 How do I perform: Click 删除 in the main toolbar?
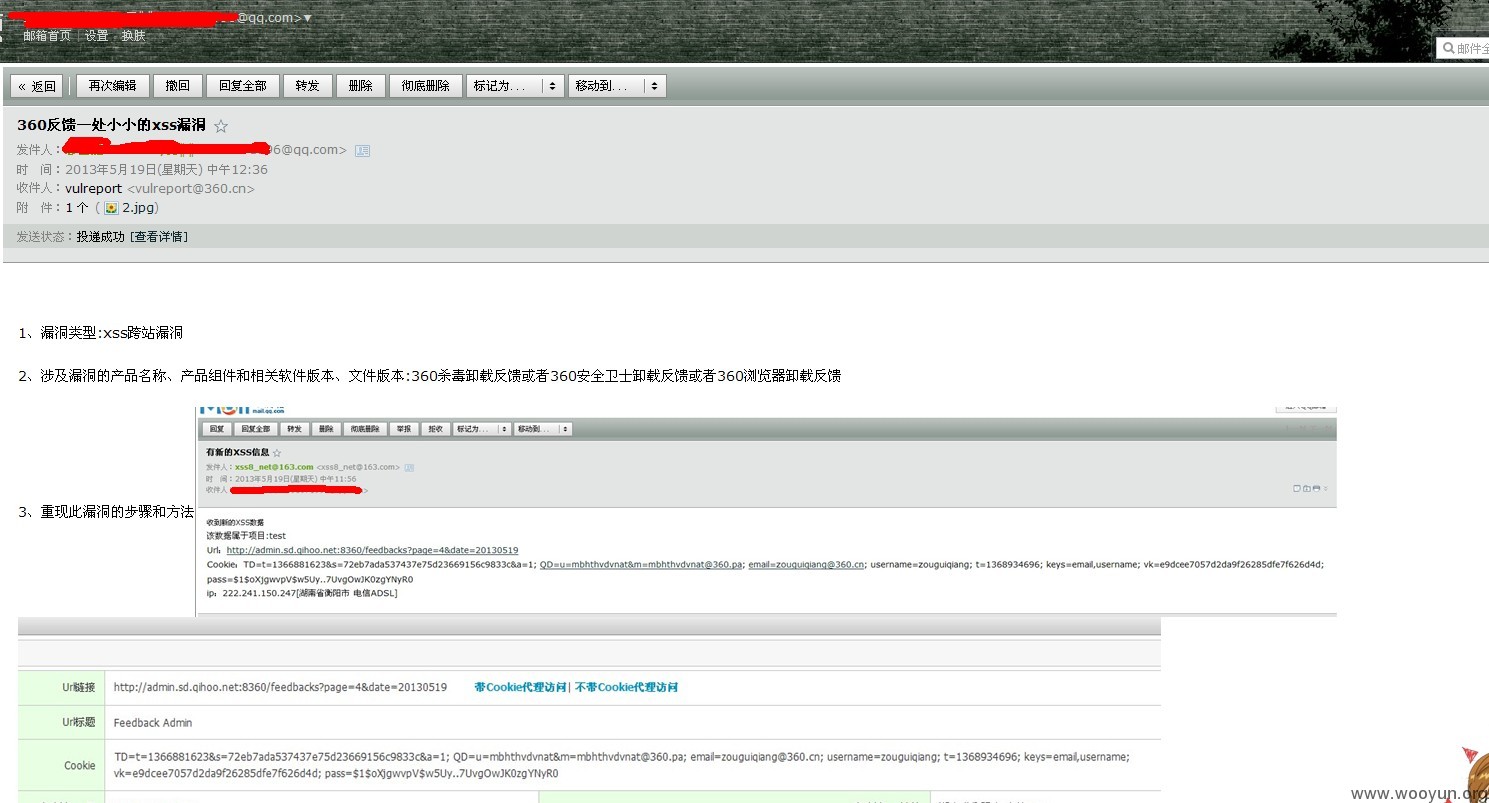pyautogui.click(x=361, y=86)
